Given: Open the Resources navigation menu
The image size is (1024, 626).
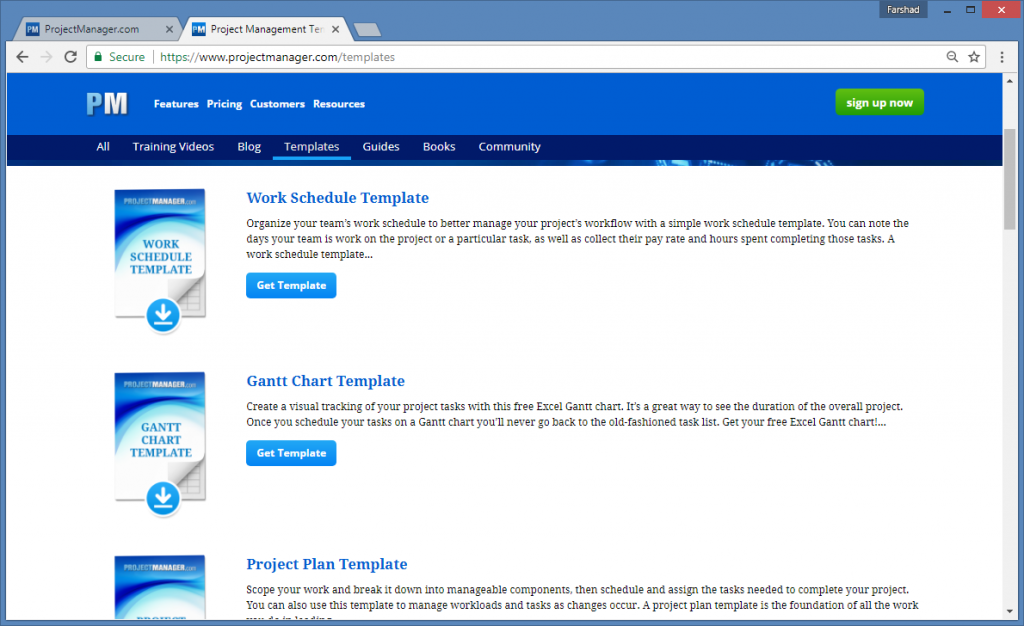Looking at the screenshot, I should tap(338, 104).
